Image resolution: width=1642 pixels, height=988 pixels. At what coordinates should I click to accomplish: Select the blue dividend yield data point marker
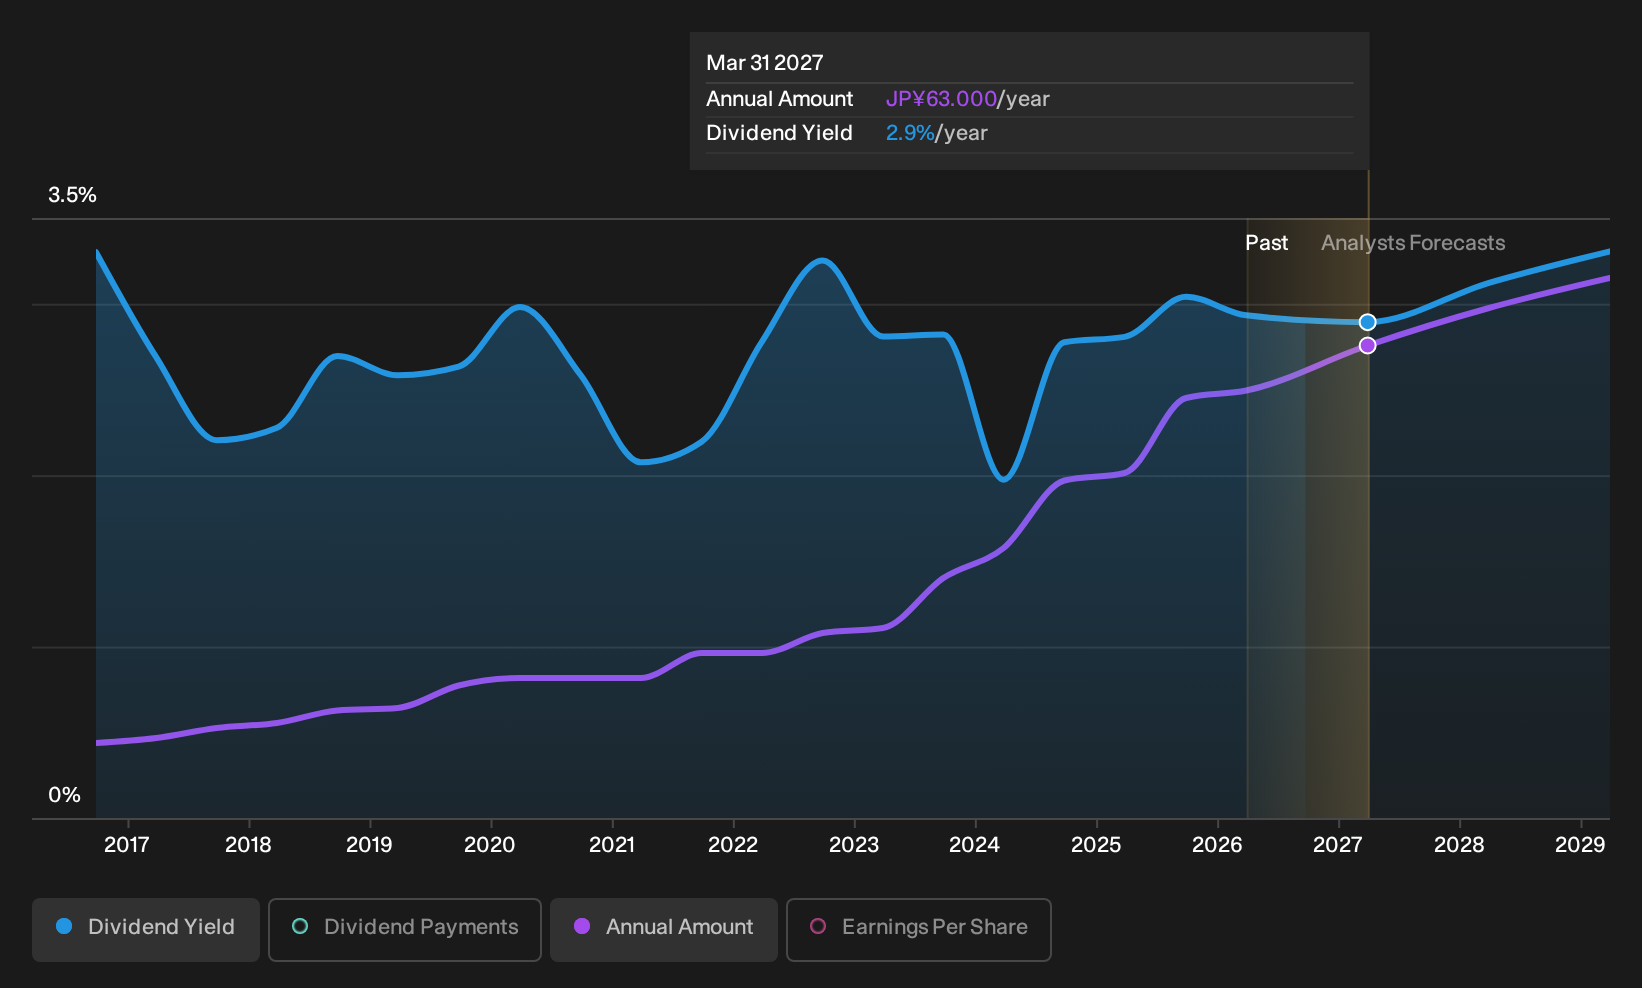1368,322
